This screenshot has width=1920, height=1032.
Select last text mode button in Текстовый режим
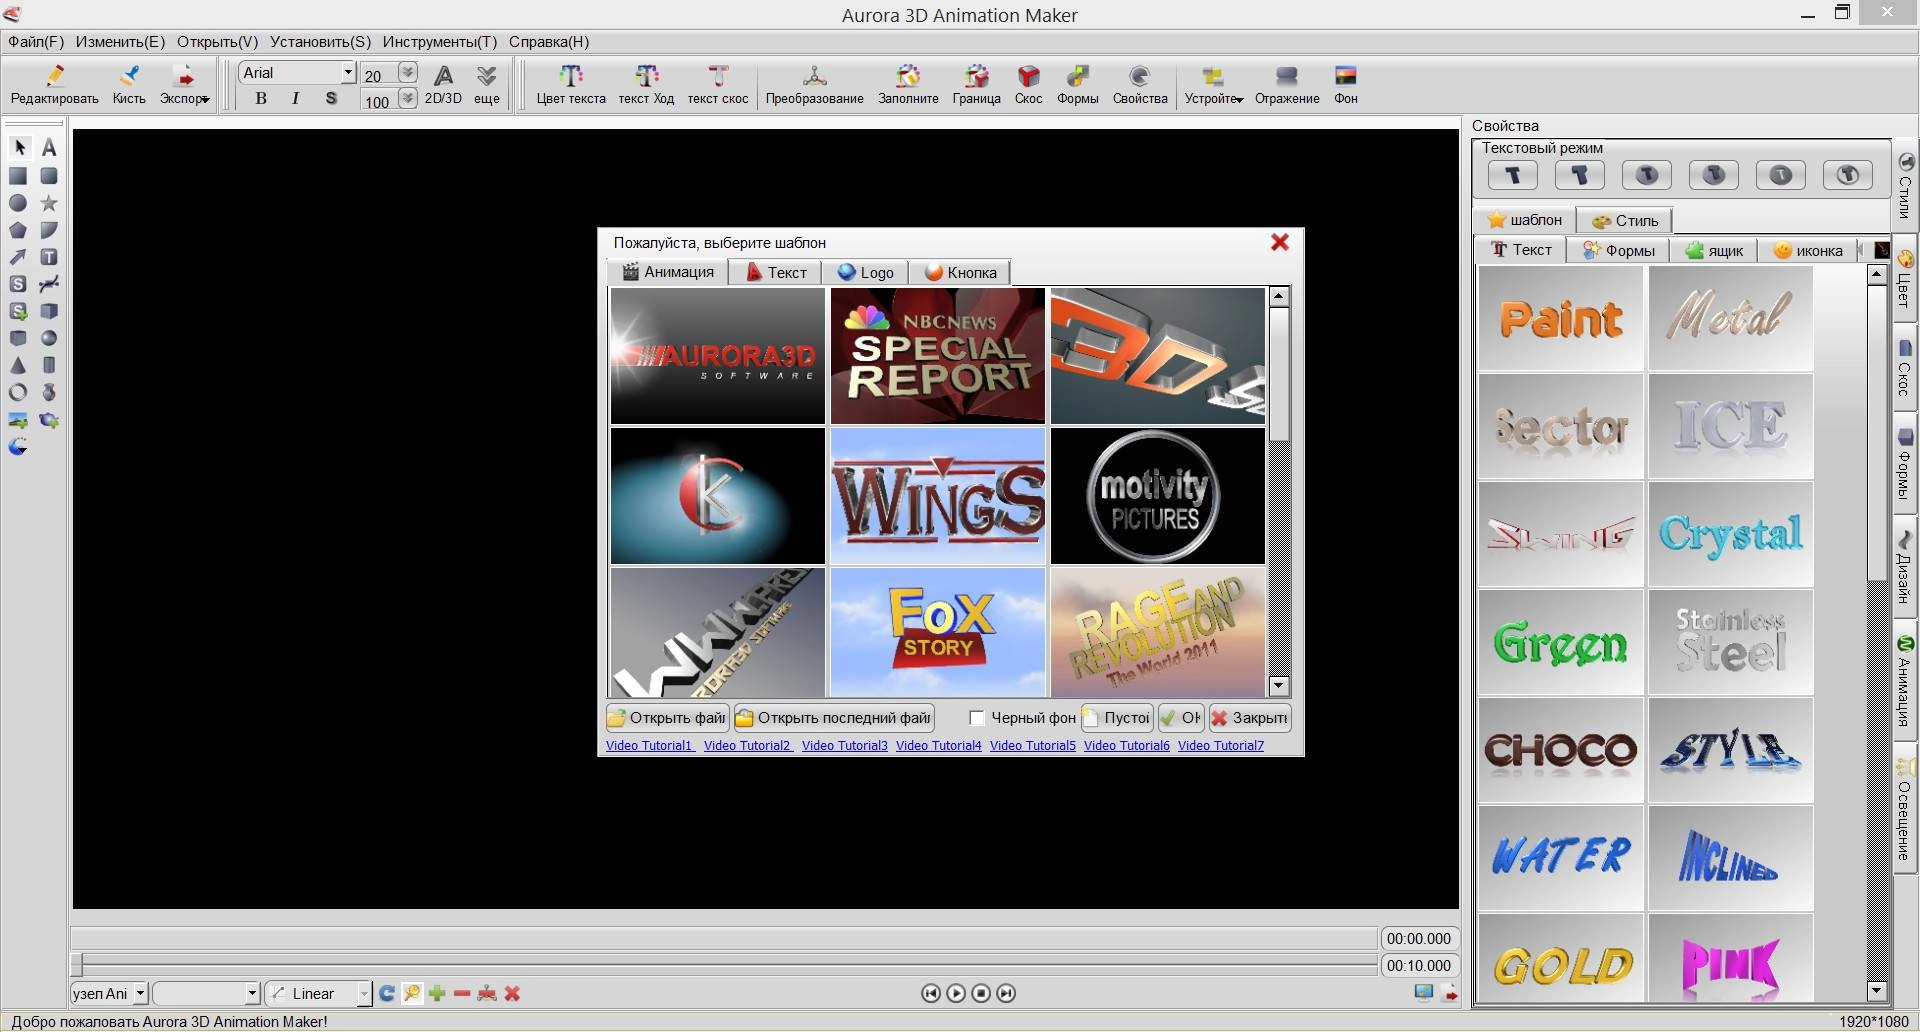(1848, 175)
